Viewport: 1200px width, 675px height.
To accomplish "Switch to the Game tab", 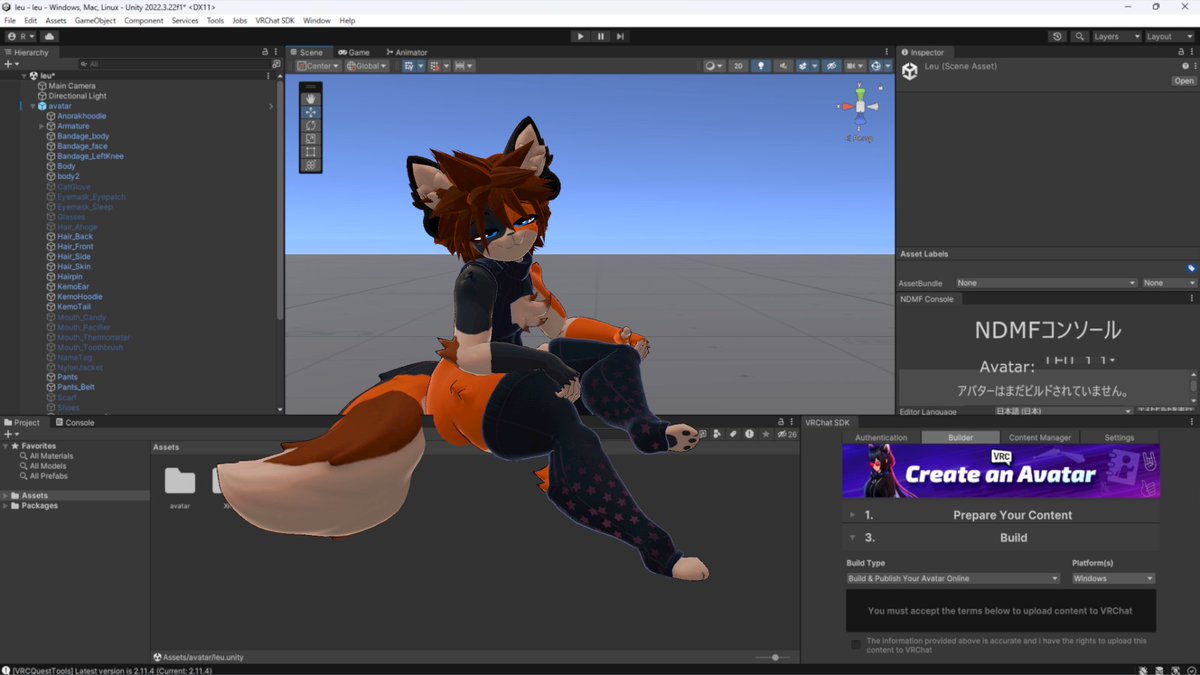I will [354, 52].
